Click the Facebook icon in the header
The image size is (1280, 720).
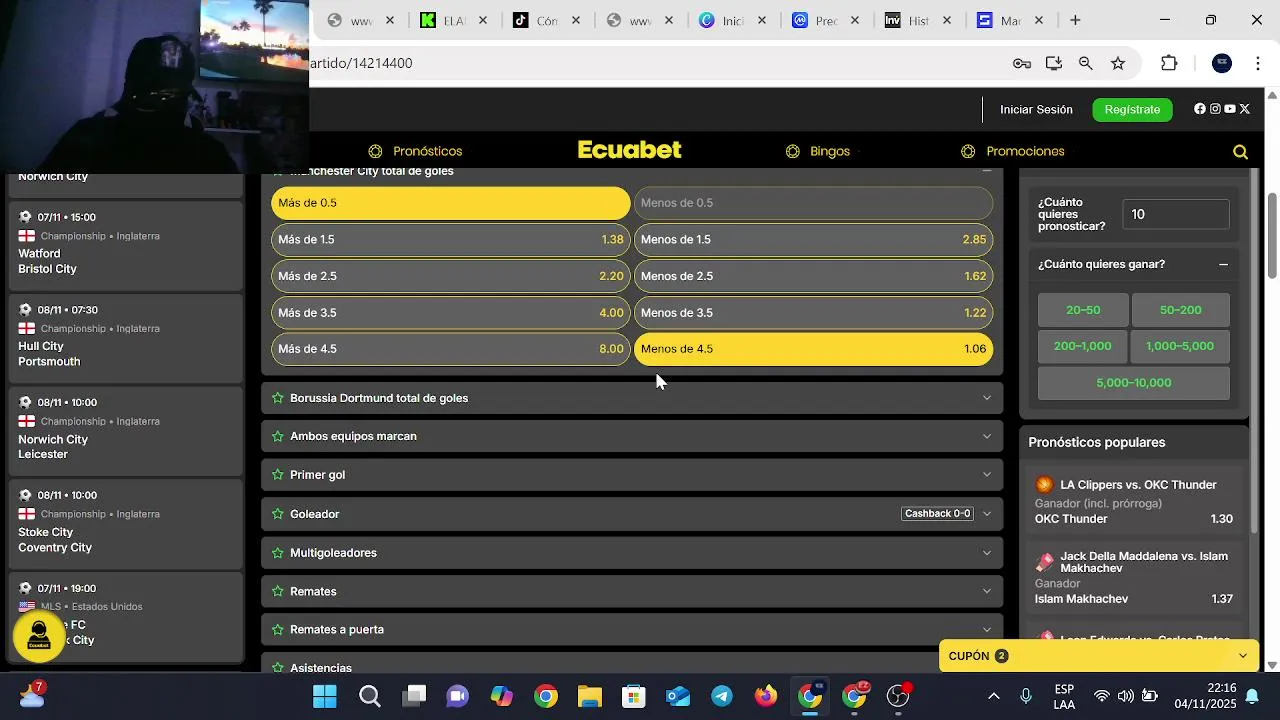click(x=1200, y=109)
